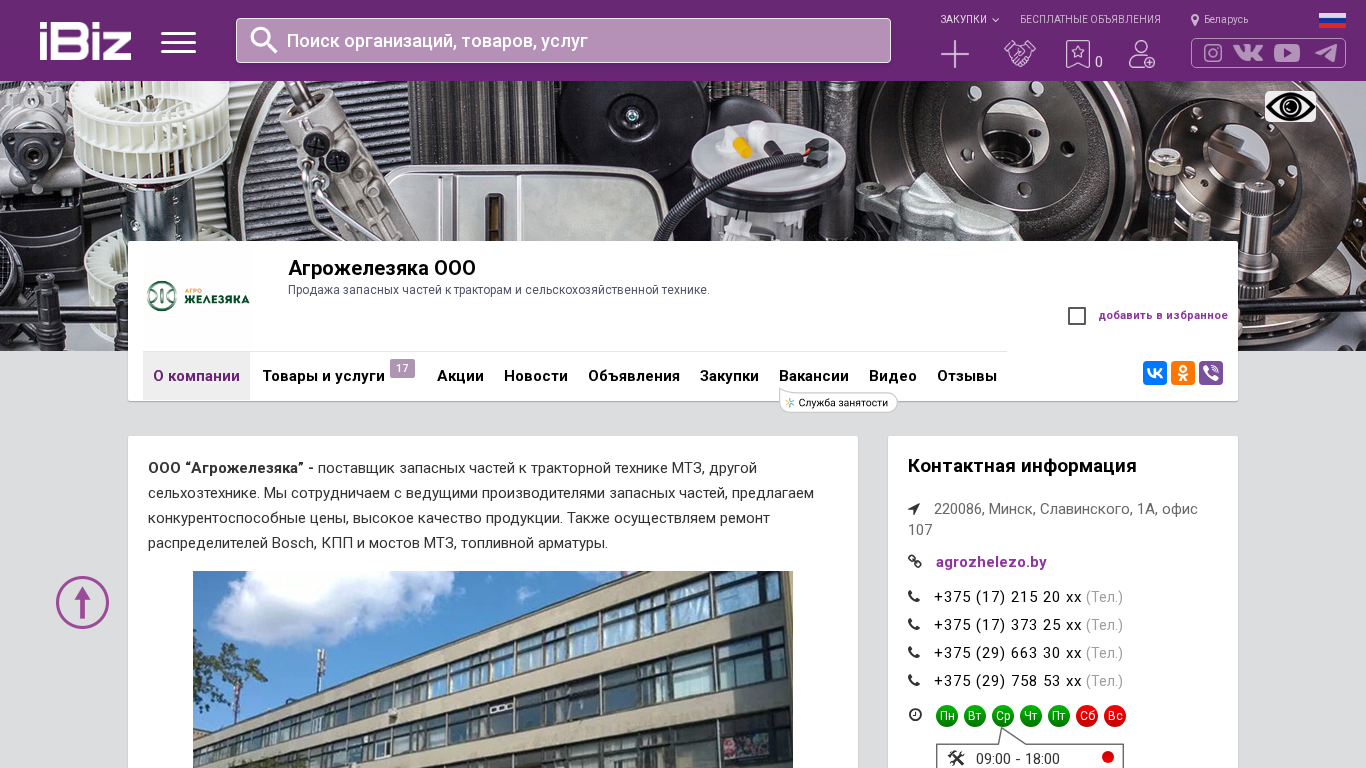The width and height of the screenshot is (1366, 768).
Task: Click the 'Служба занятости' badge
Action: 838,402
